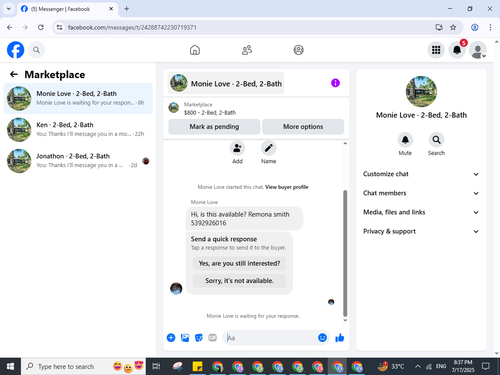Bookmark this page with the star icon

(453, 27)
